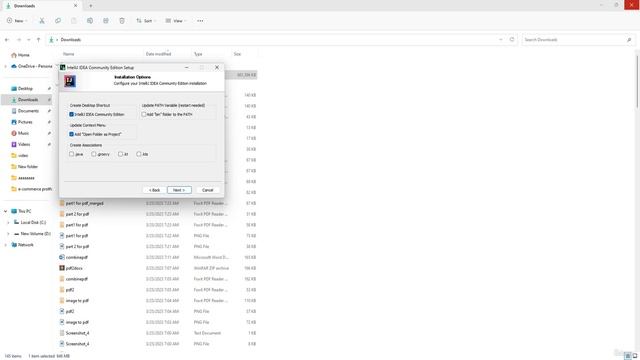The width and height of the screenshot is (640, 360).
Task: Check the .kt association box
Action: (x=120, y=154)
